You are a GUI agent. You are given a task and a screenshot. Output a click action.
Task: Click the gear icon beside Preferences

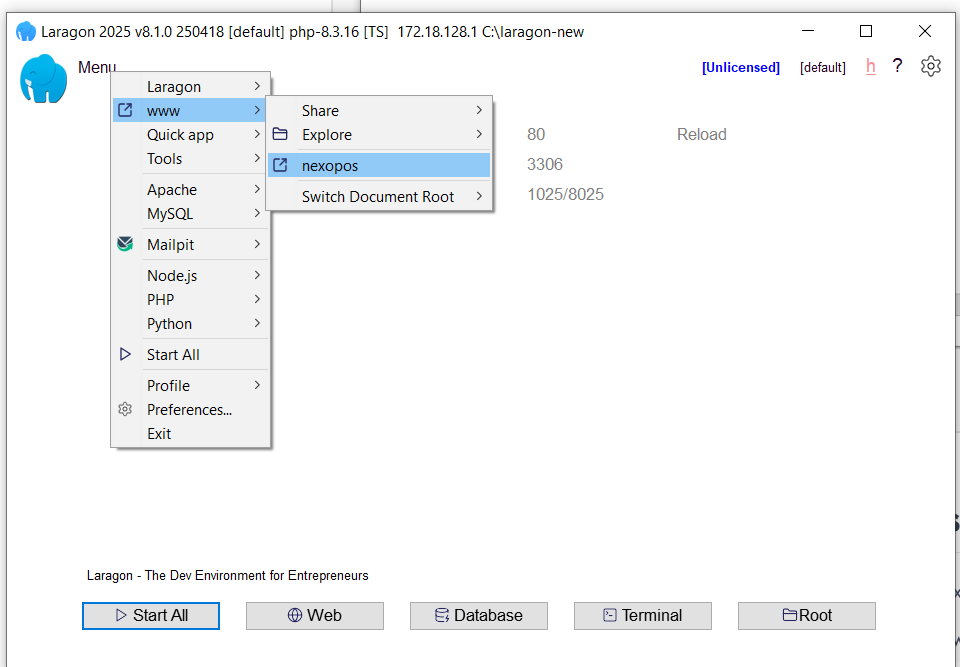coord(125,409)
